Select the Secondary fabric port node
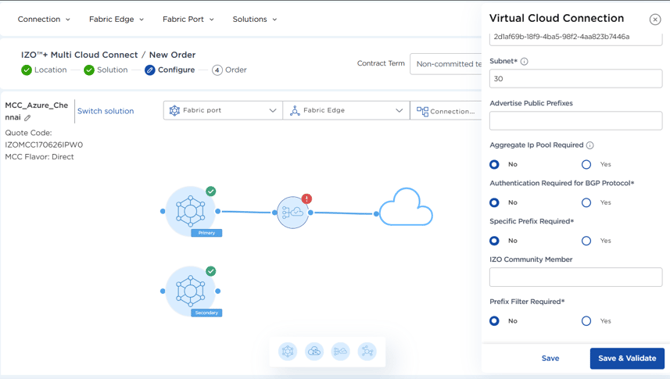The image size is (670, 379). (191, 291)
